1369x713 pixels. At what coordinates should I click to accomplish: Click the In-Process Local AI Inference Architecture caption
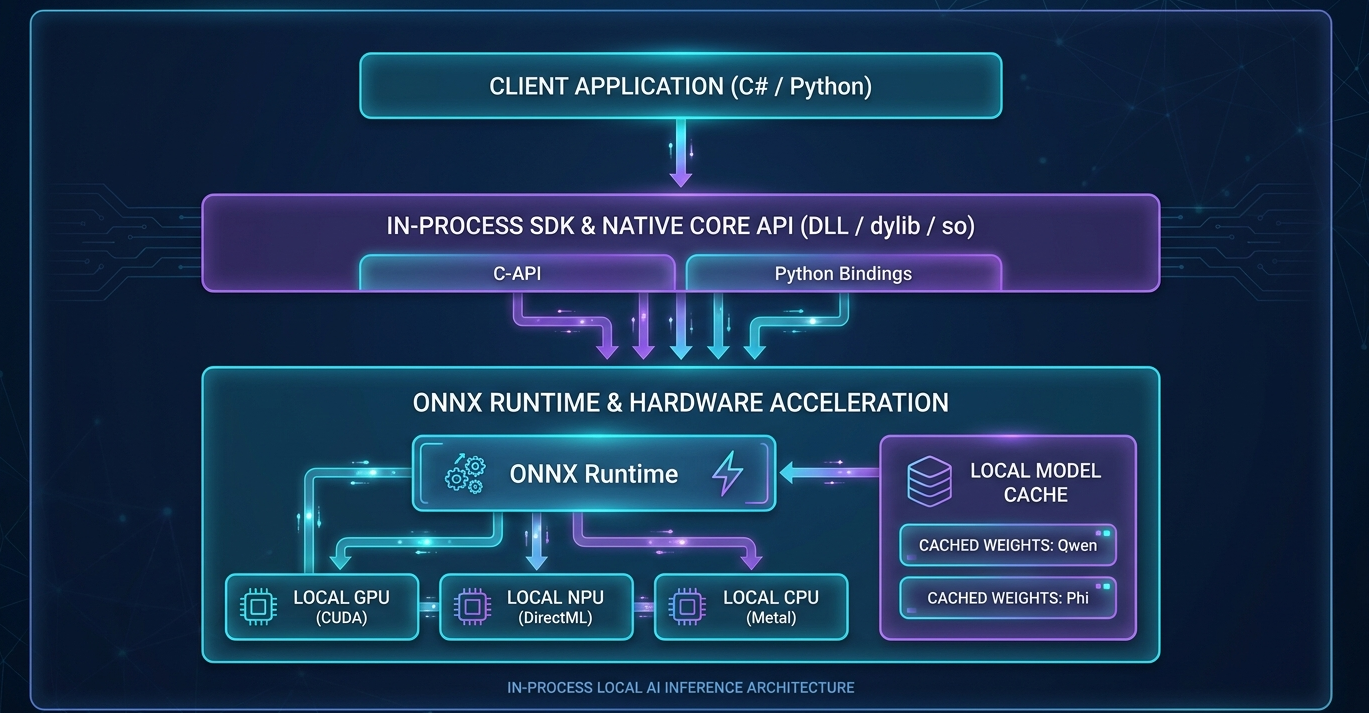click(x=680, y=688)
